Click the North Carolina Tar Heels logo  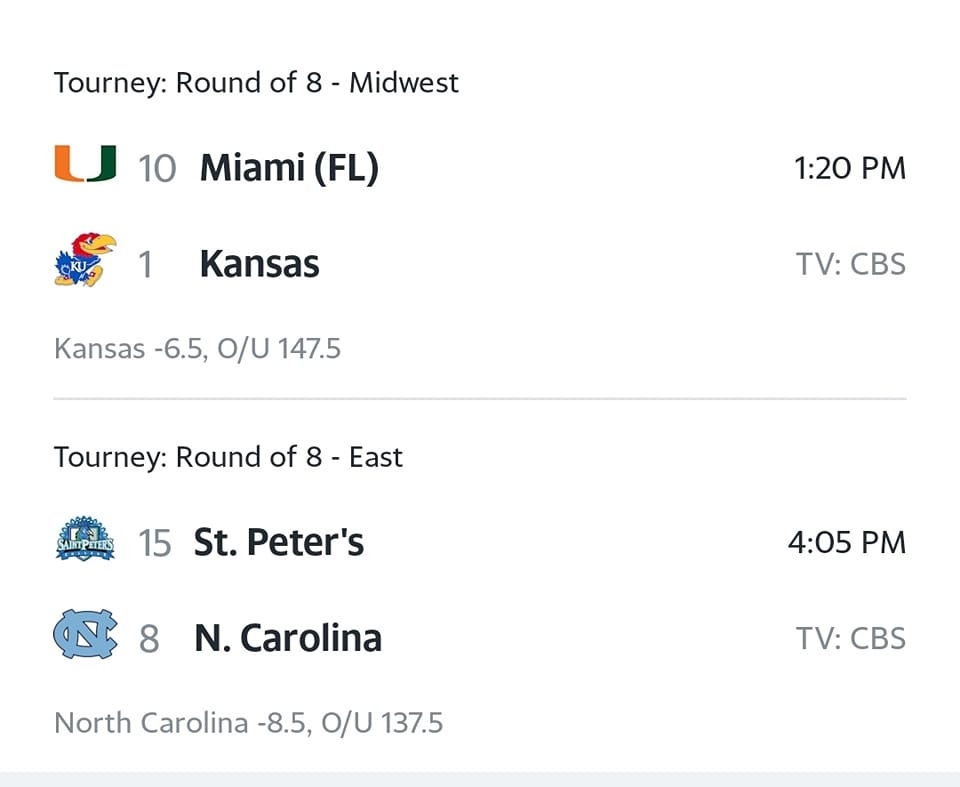[85, 637]
